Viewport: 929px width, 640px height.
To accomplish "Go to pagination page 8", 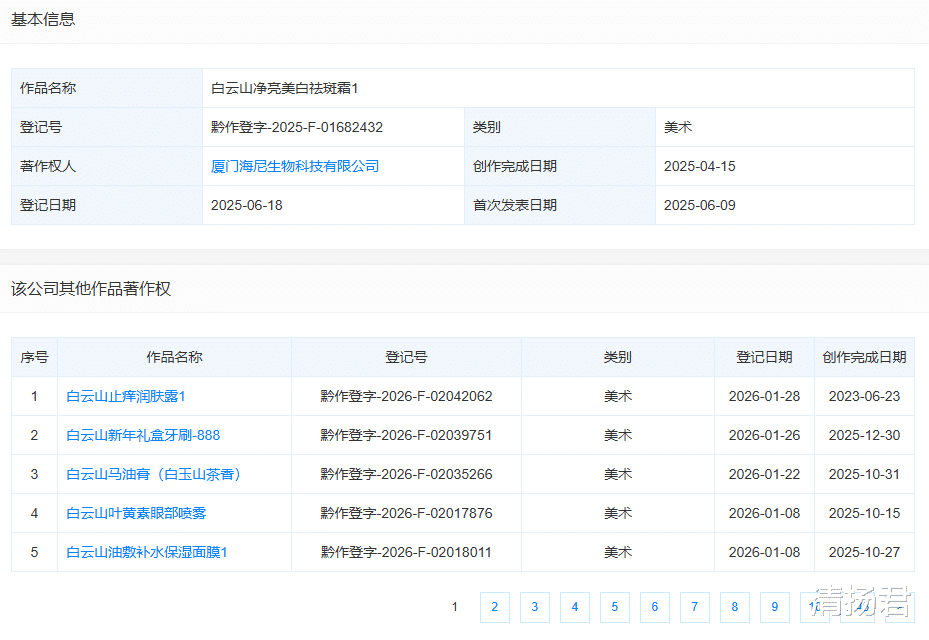I will click(x=735, y=607).
